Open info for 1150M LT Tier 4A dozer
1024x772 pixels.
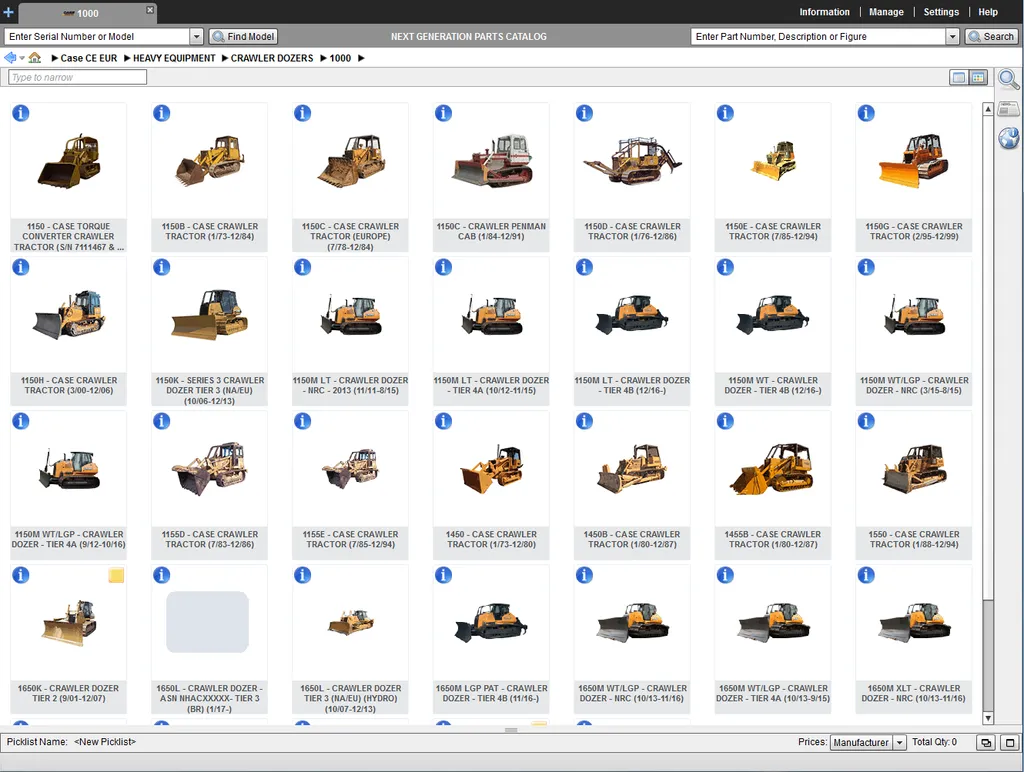click(x=443, y=267)
